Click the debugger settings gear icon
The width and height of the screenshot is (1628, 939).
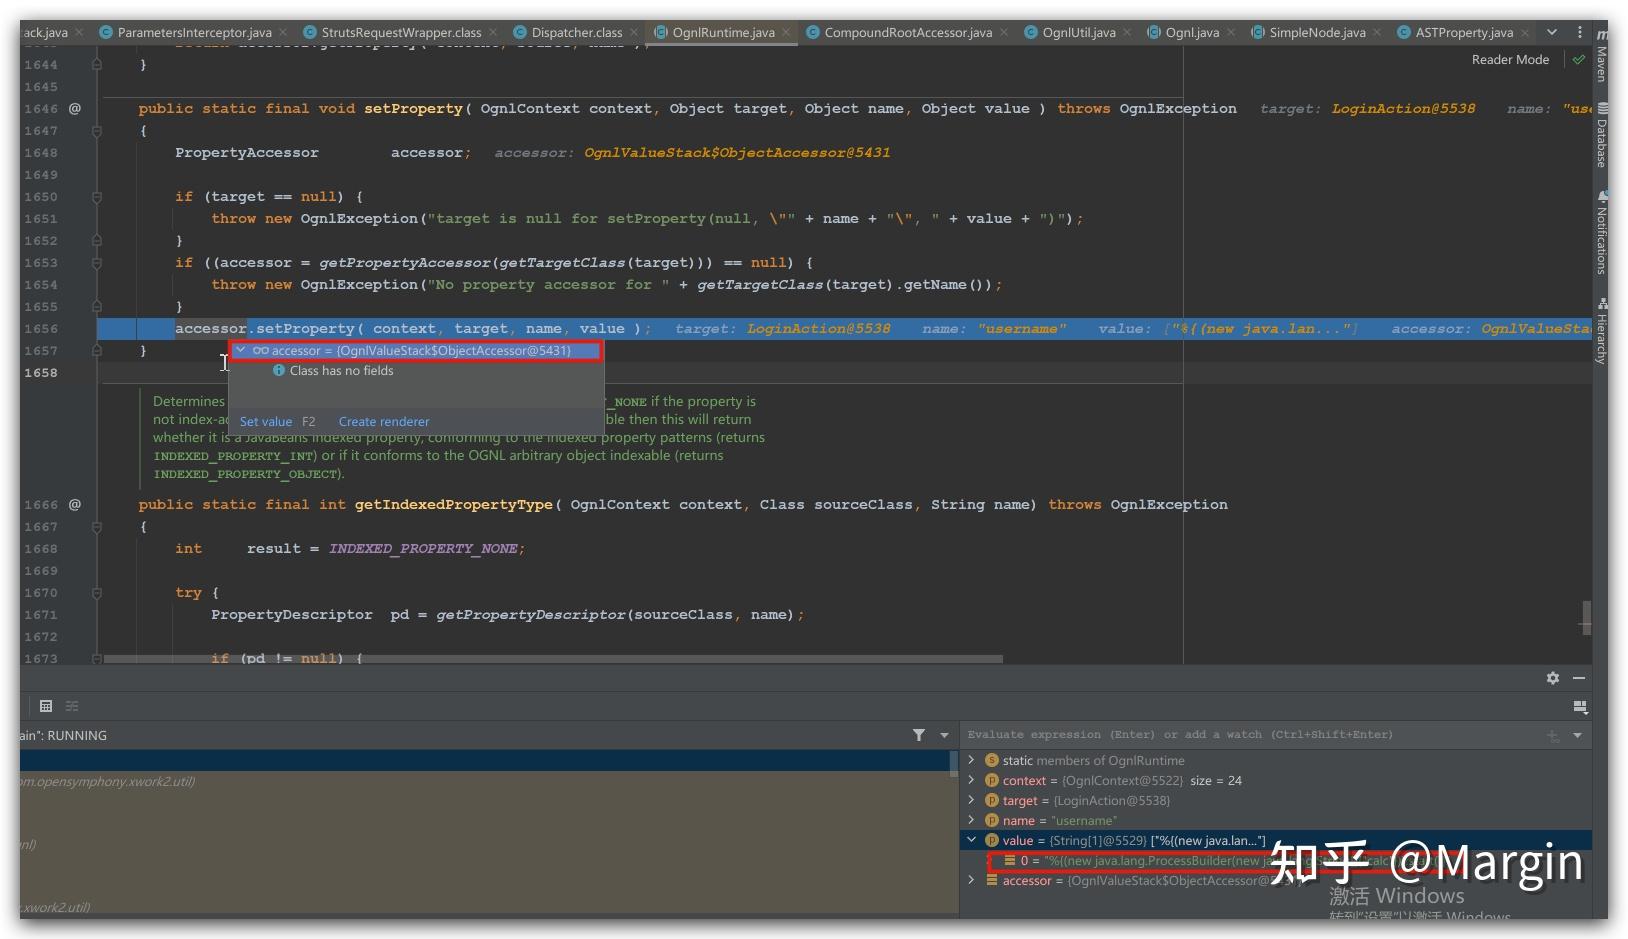pyautogui.click(x=1552, y=678)
